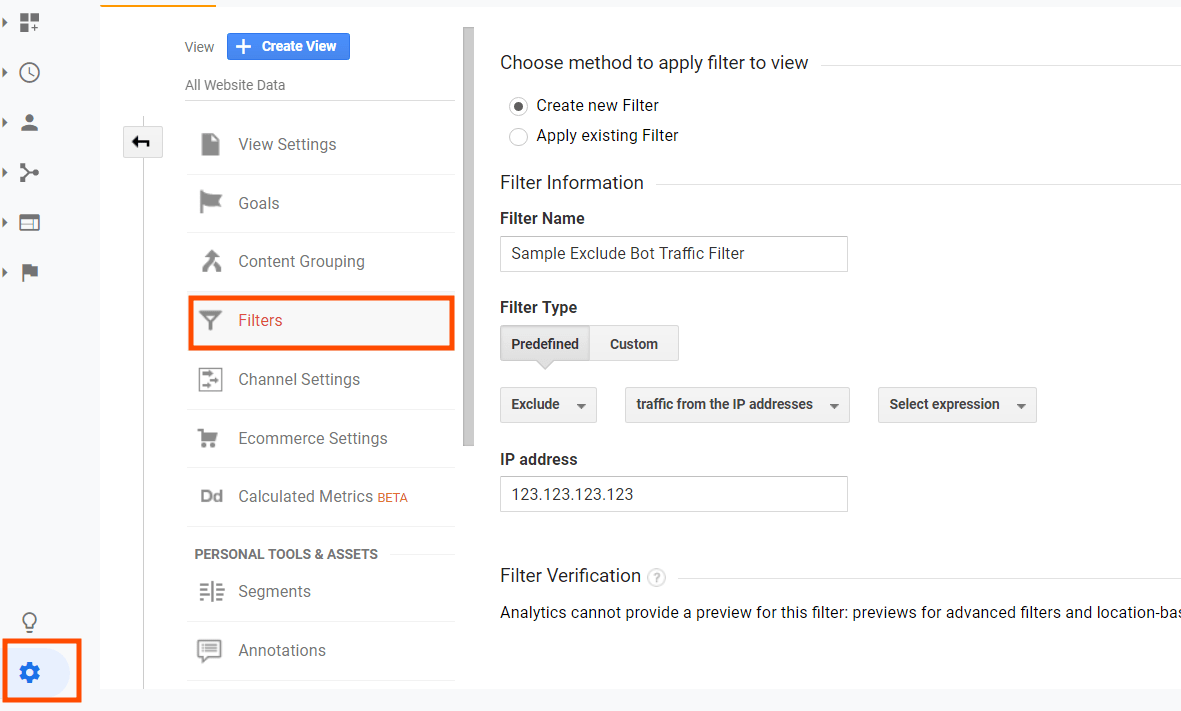Viewport: 1181px width, 711px height.
Task: Open Filter Verification help tooltip
Action: tap(656, 577)
